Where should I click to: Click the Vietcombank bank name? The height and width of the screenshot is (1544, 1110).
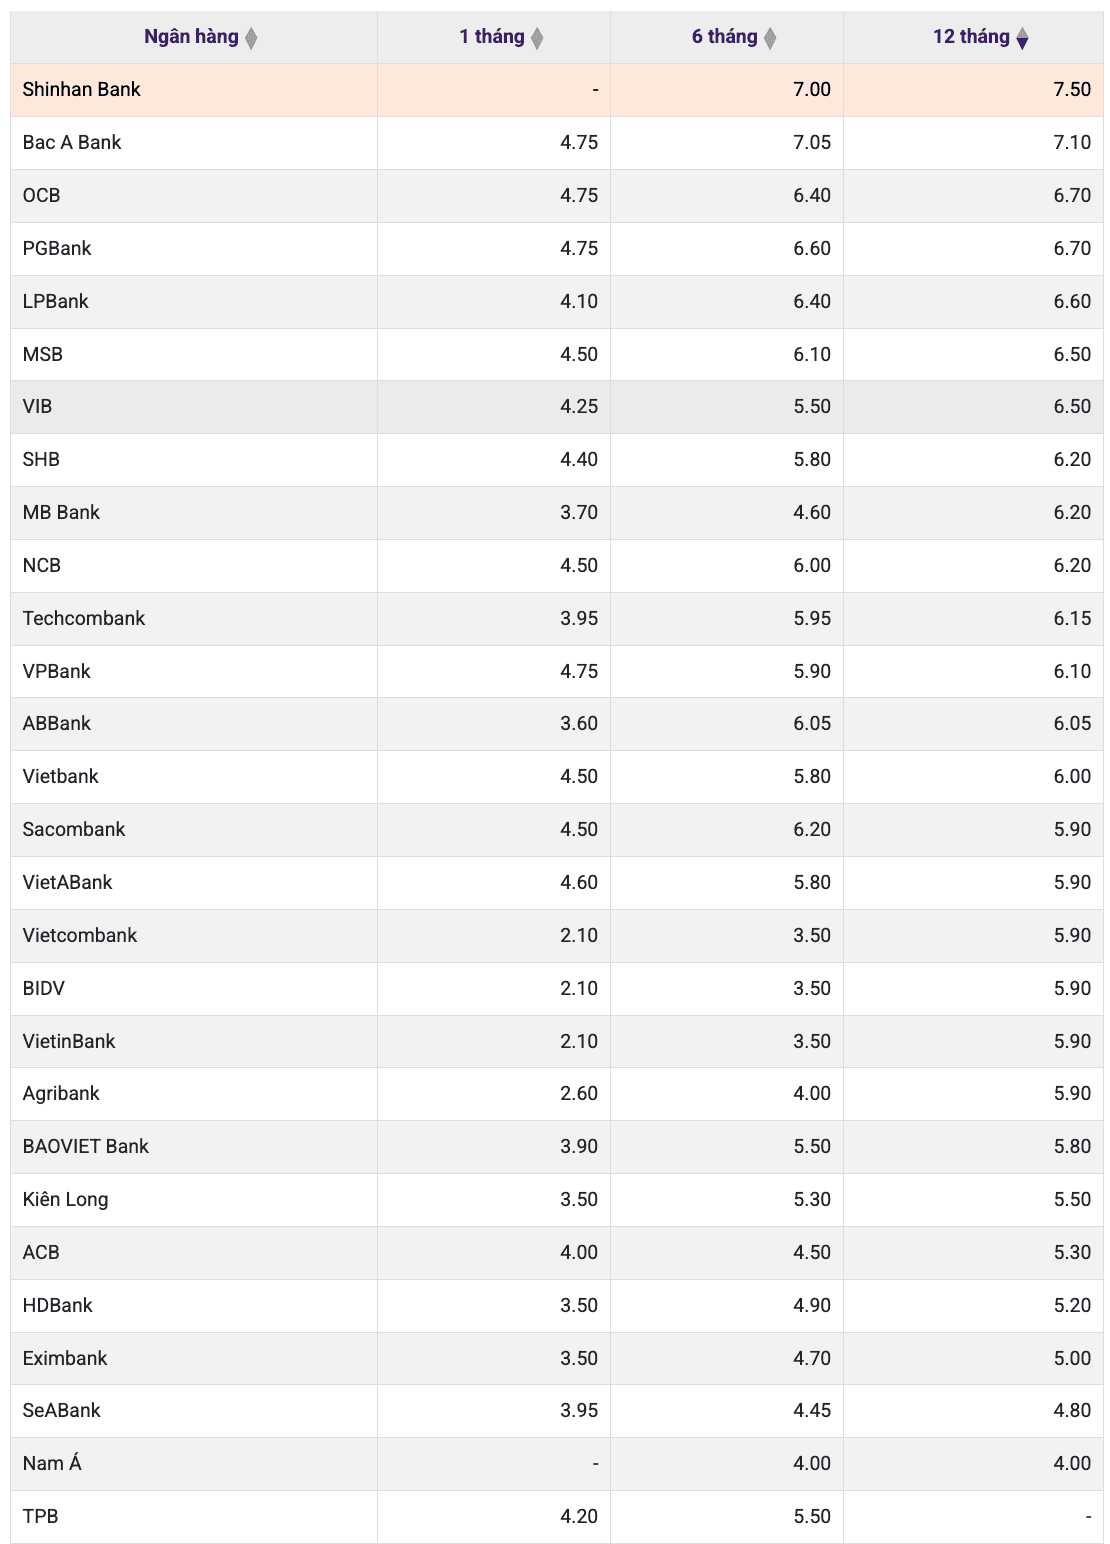tap(80, 935)
